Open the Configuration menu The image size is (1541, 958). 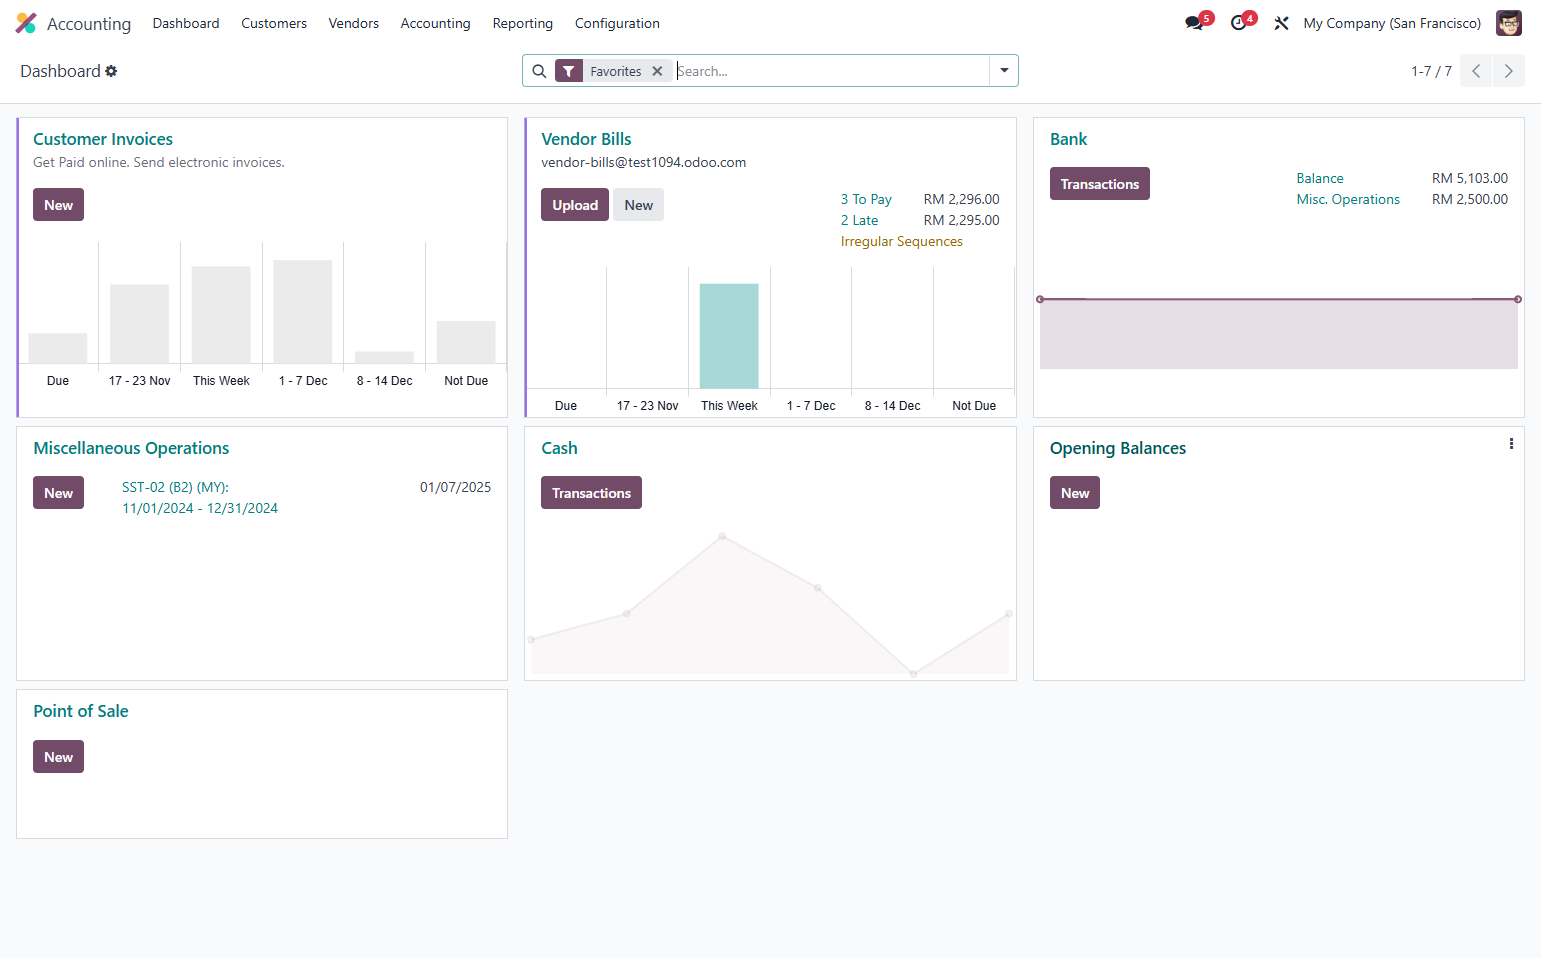coord(617,23)
